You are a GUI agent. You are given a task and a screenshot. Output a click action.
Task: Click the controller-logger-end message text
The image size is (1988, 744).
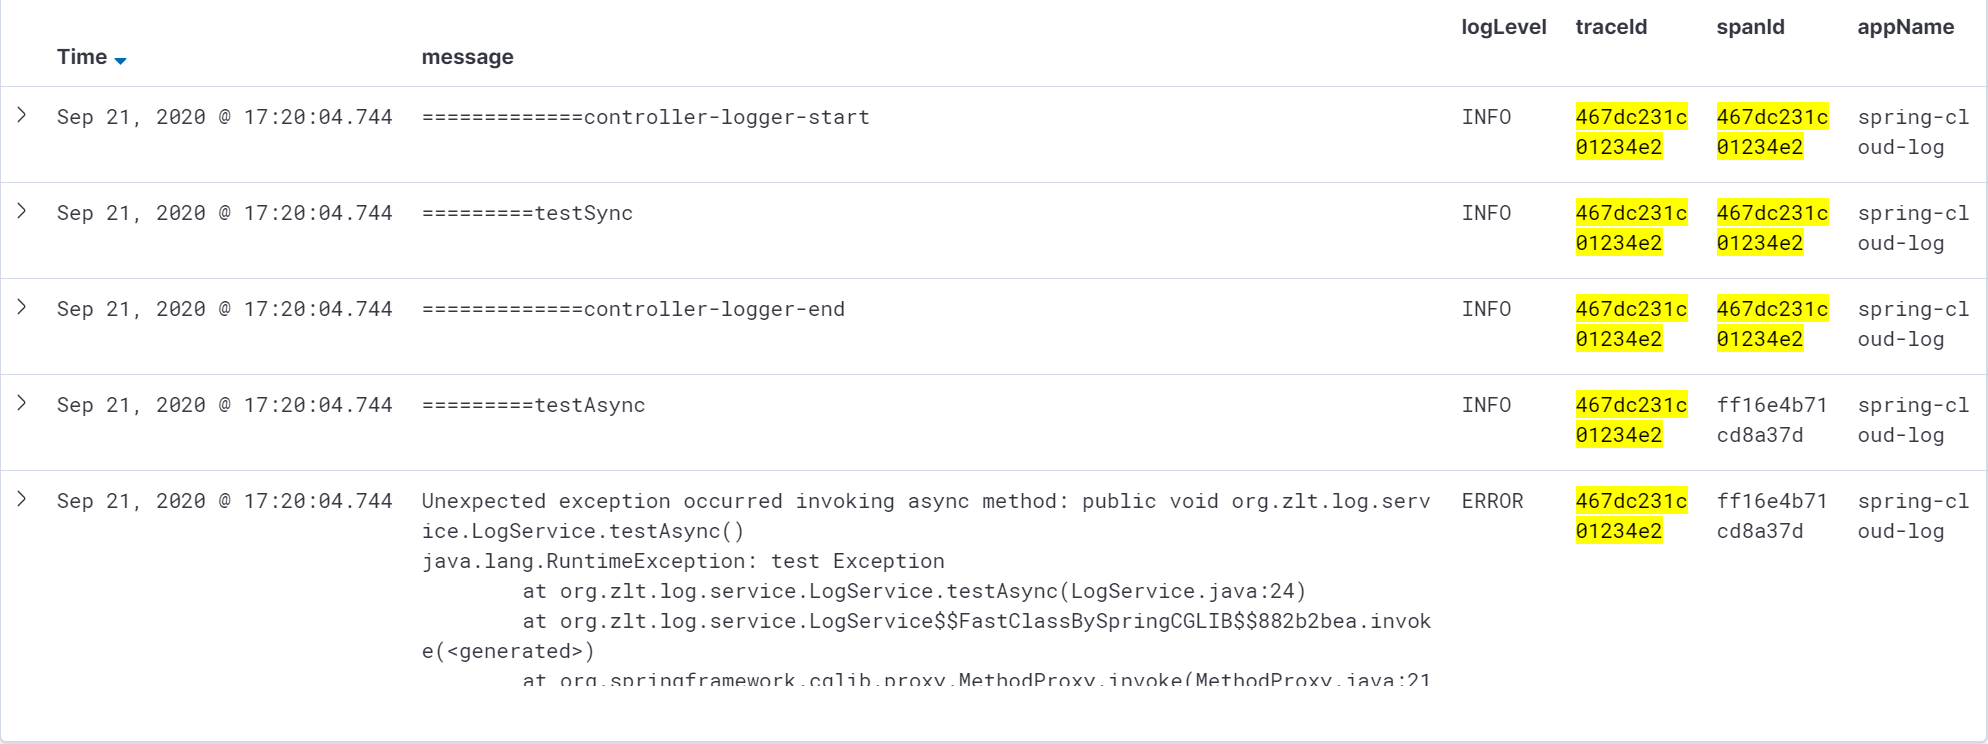(x=633, y=309)
